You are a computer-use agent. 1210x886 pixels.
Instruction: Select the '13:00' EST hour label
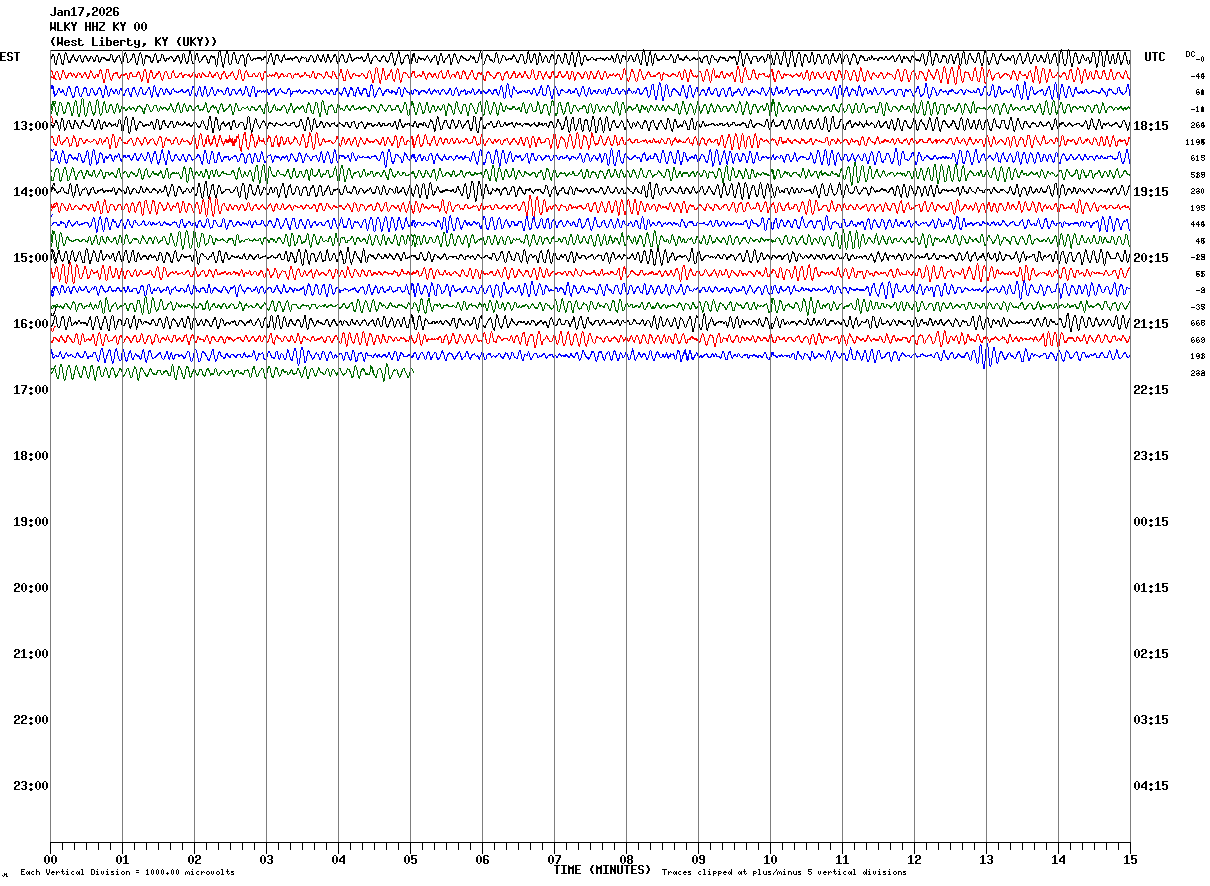tap(31, 126)
